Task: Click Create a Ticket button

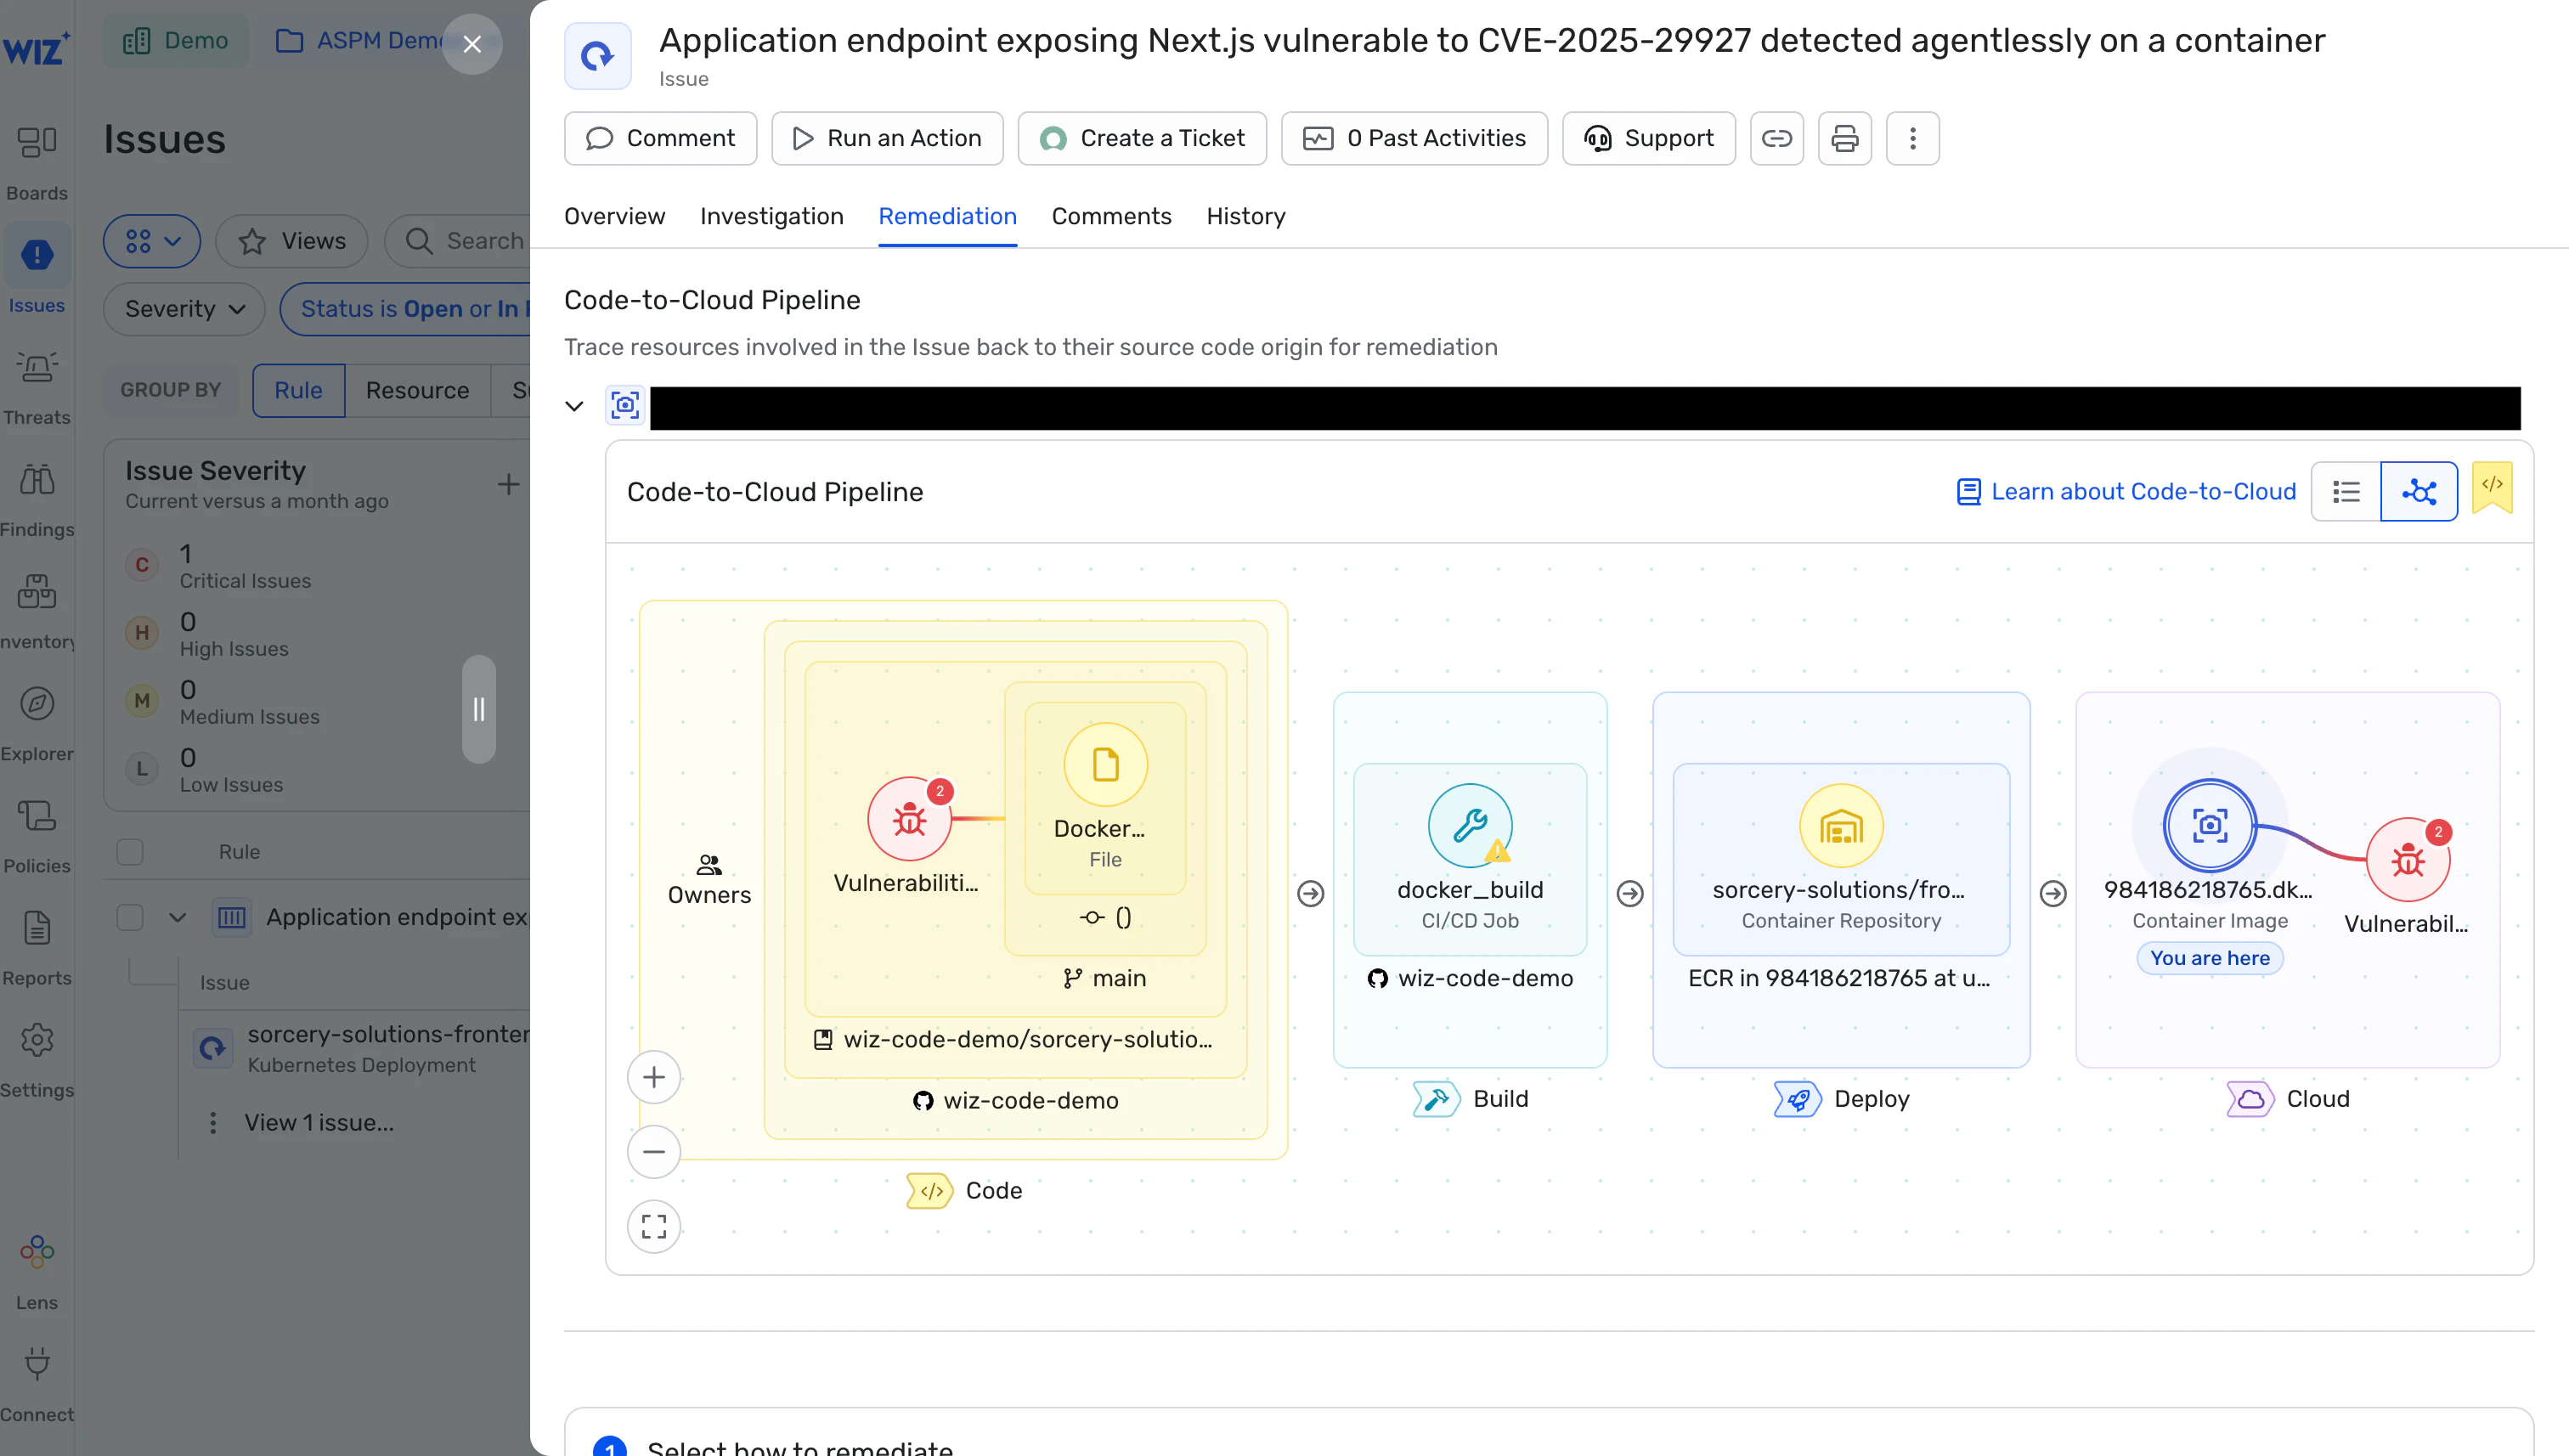Action: (1142, 138)
